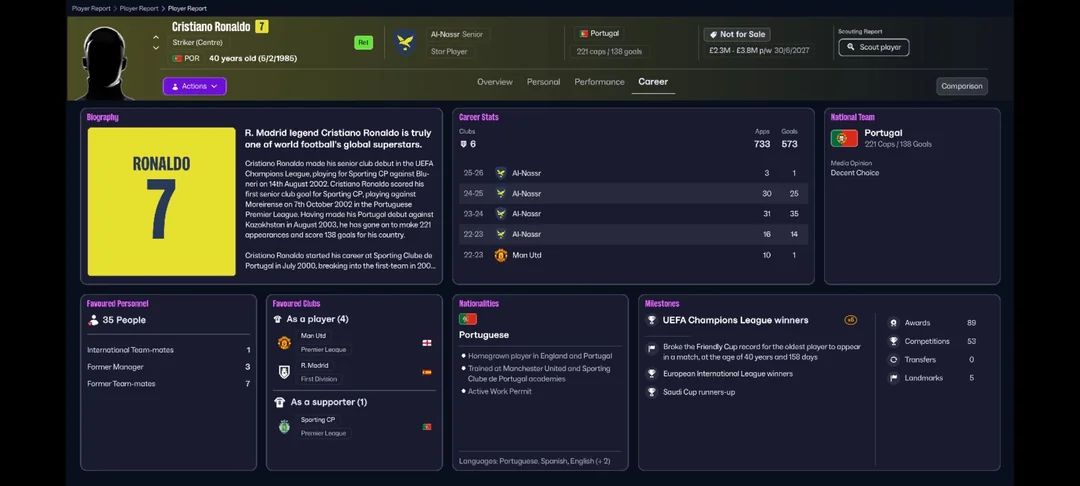The image size is (1080, 486).
Task: Click R. Madrid crest in Favoured Clubs
Action: coord(284,372)
